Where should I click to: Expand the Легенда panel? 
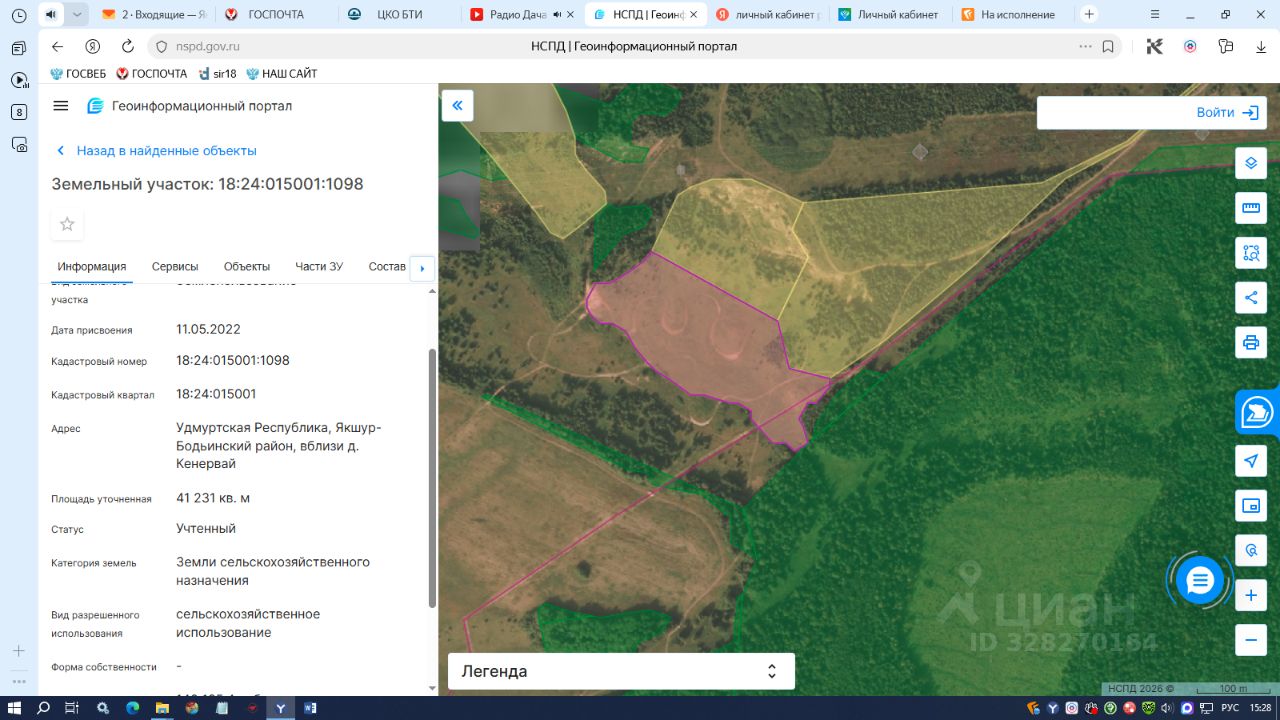click(621, 671)
